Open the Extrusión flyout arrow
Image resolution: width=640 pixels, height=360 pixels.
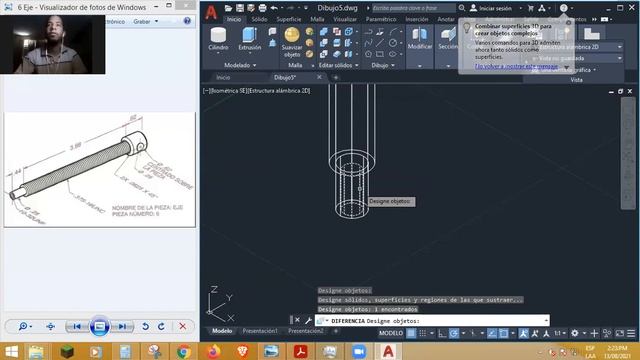click(x=249, y=53)
